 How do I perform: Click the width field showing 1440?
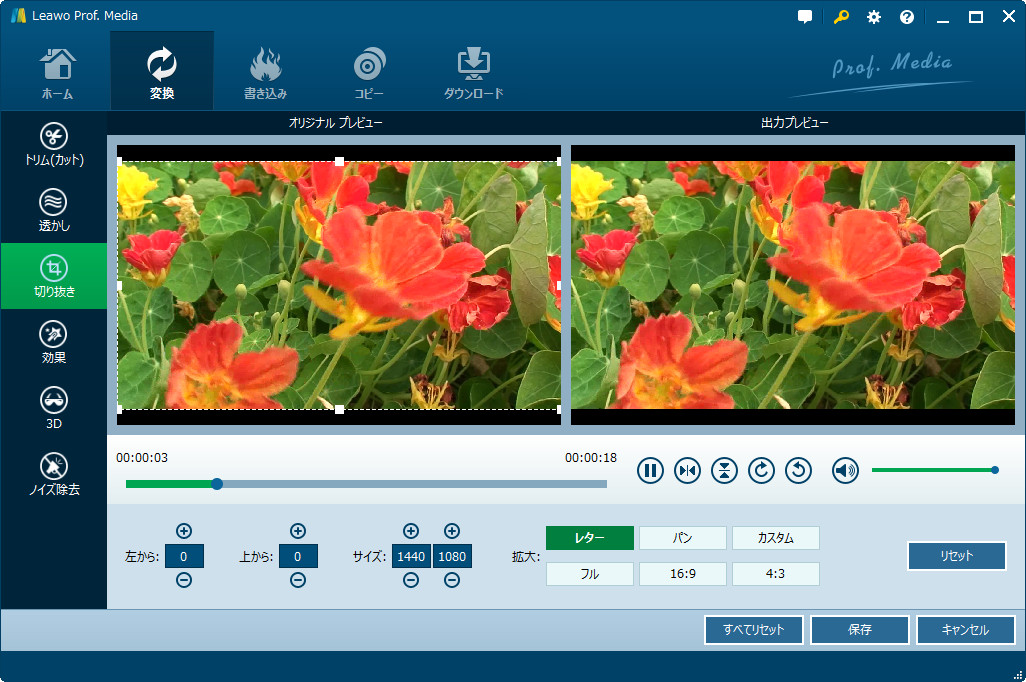click(x=411, y=556)
